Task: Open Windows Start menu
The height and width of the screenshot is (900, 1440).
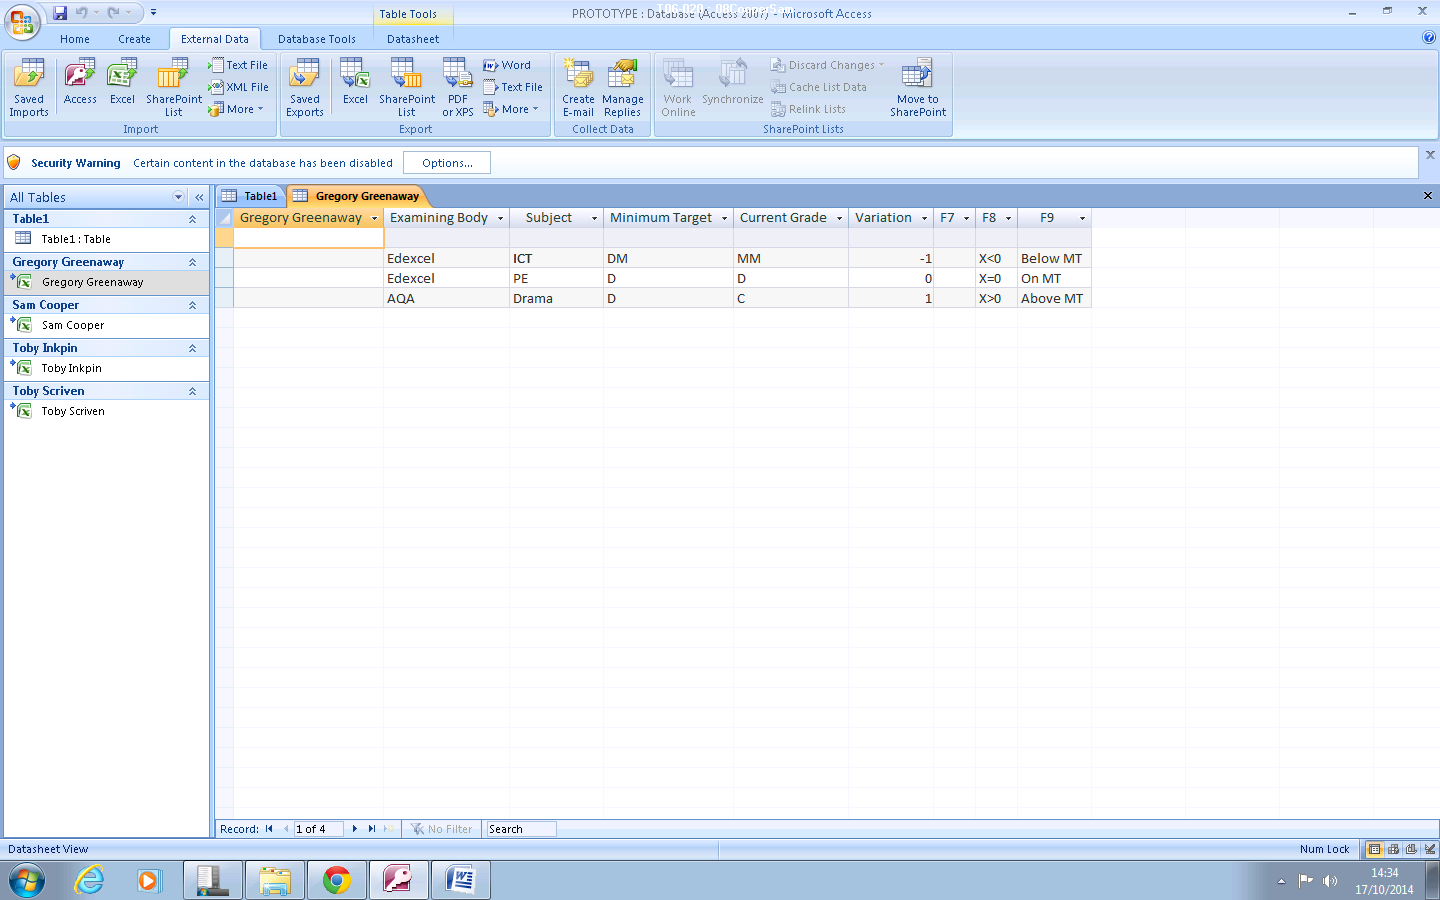Action: 27,881
